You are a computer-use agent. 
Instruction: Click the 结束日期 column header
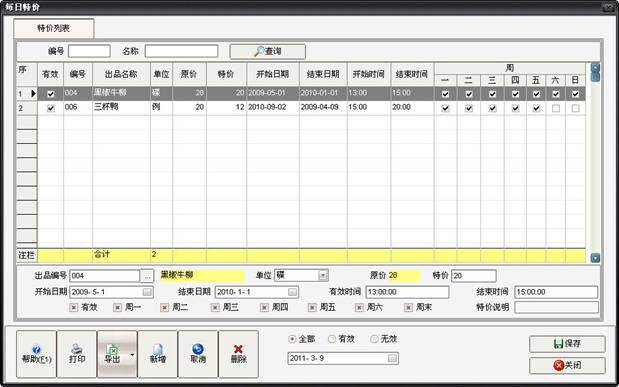coord(323,74)
